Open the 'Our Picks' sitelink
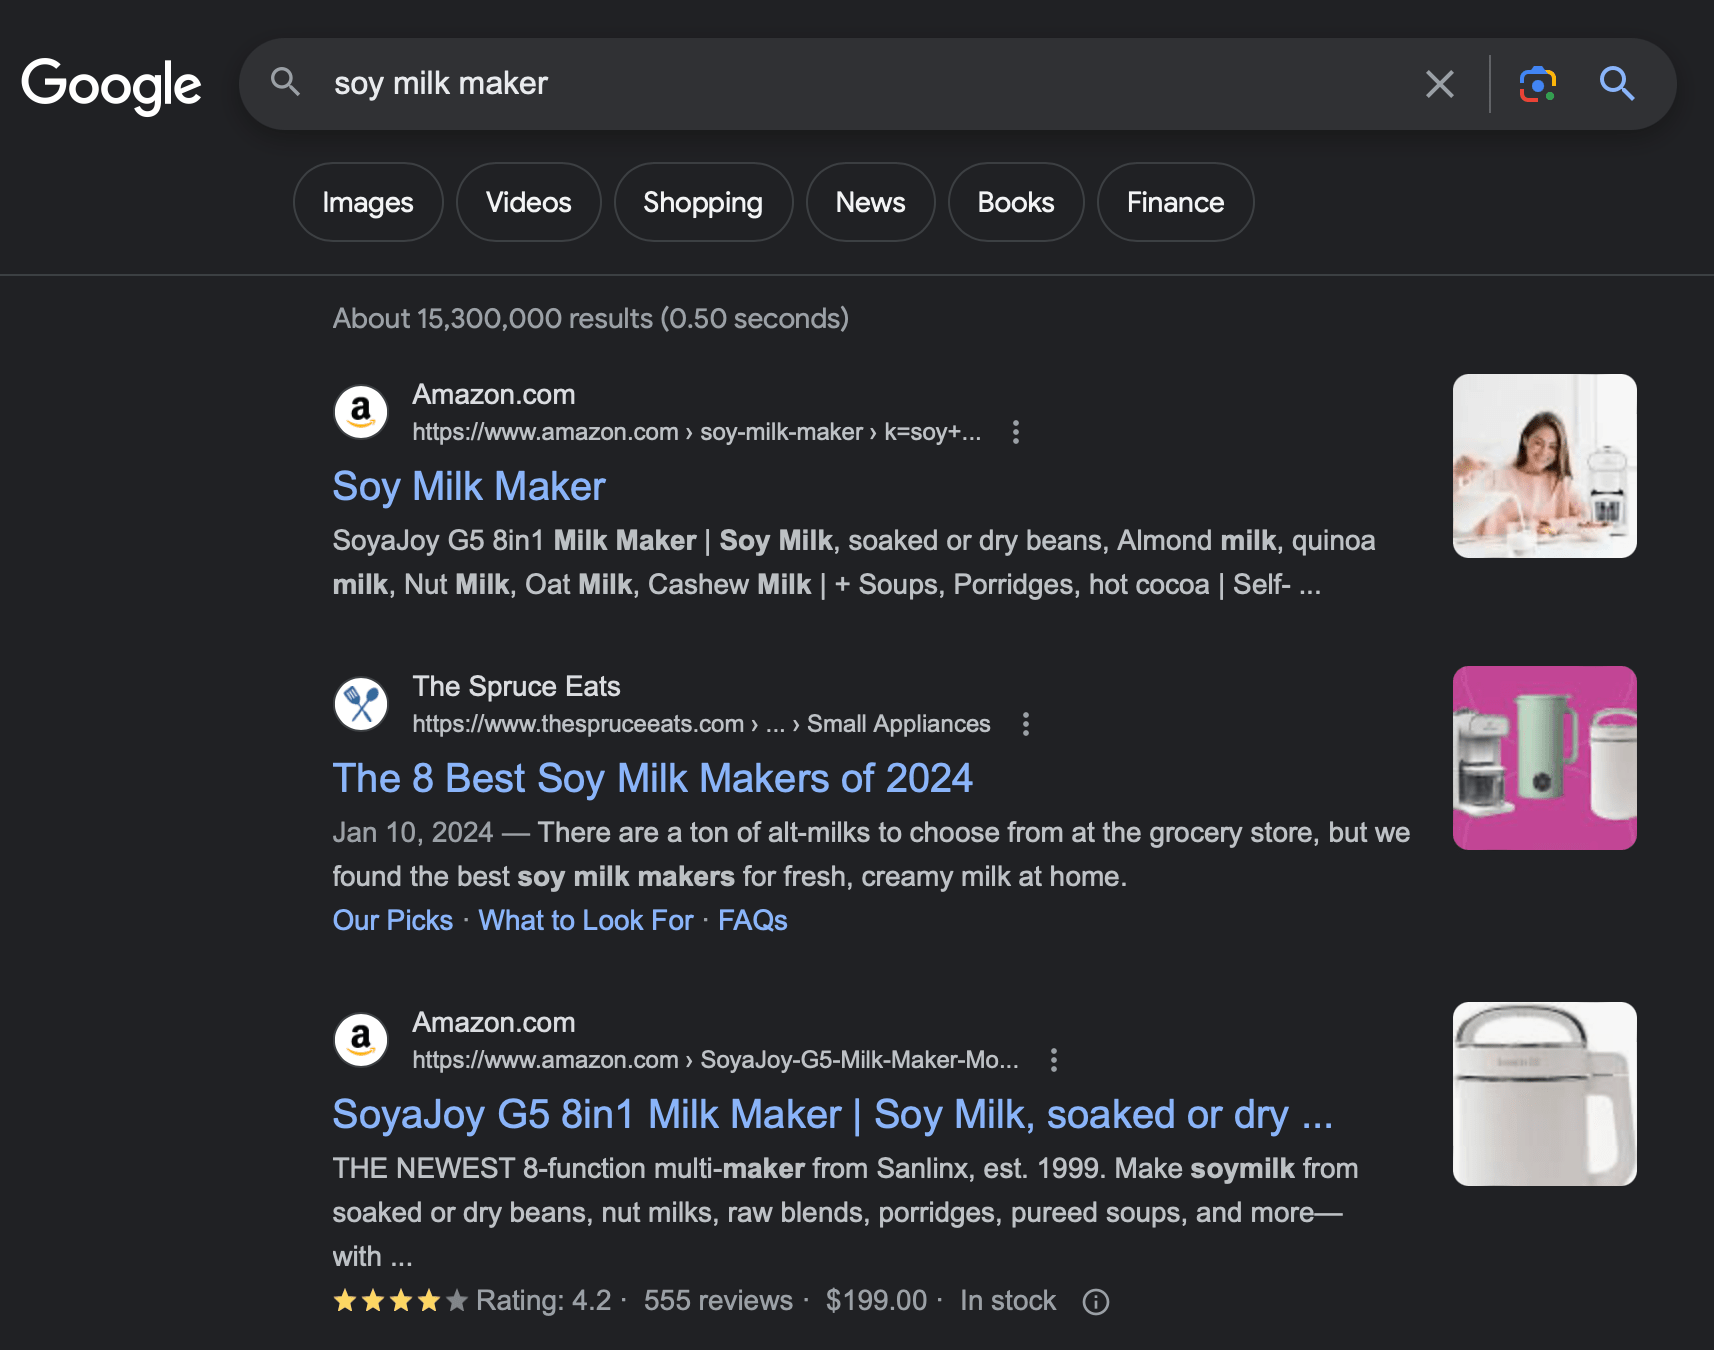The image size is (1714, 1350). tap(393, 920)
